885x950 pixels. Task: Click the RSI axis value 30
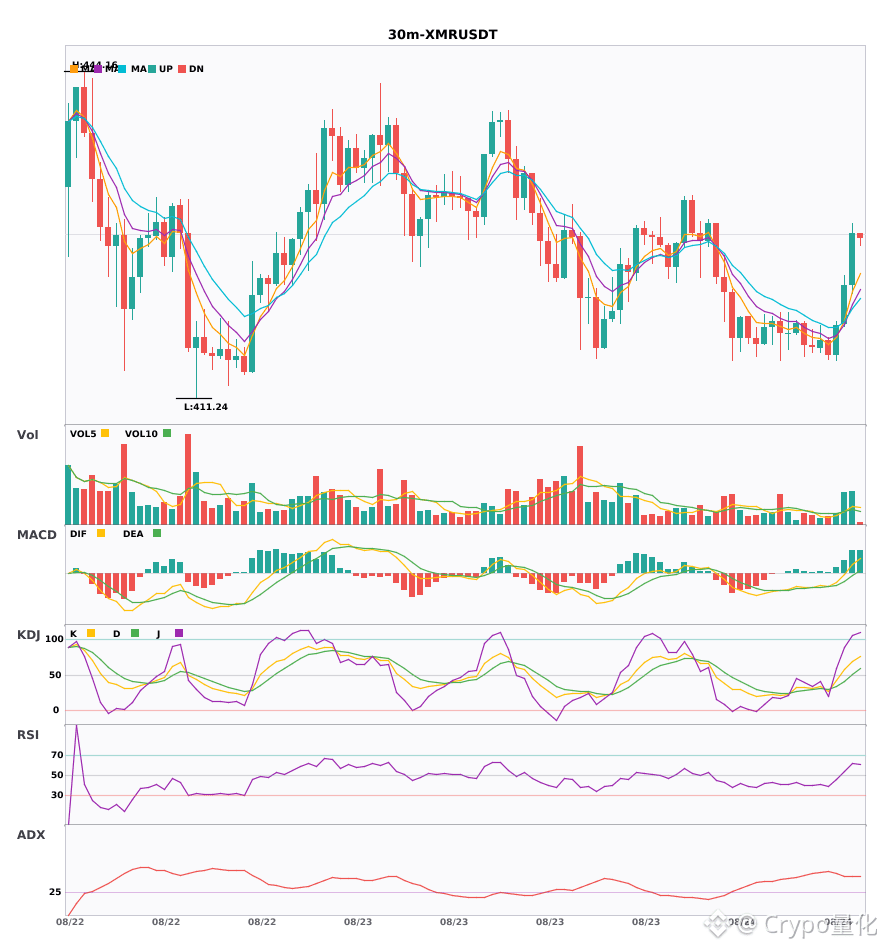[57, 795]
